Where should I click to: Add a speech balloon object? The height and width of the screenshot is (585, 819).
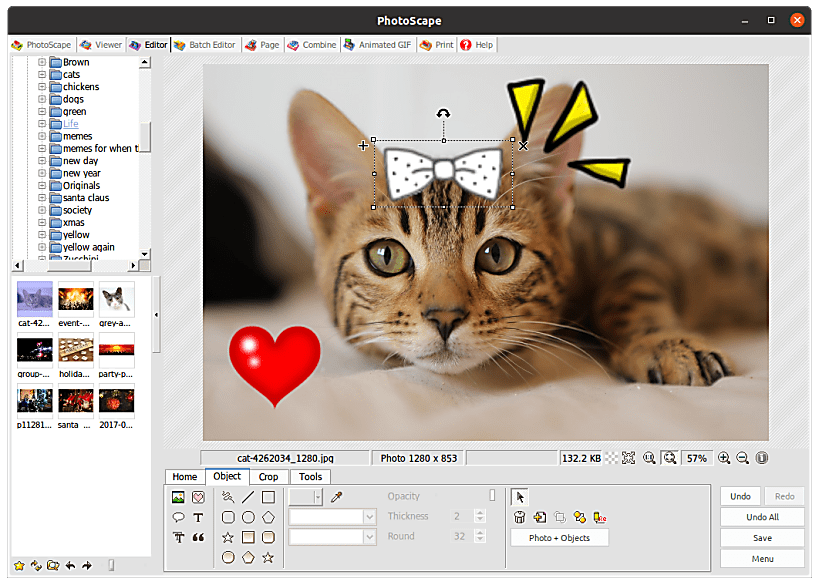(x=178, y=517)
